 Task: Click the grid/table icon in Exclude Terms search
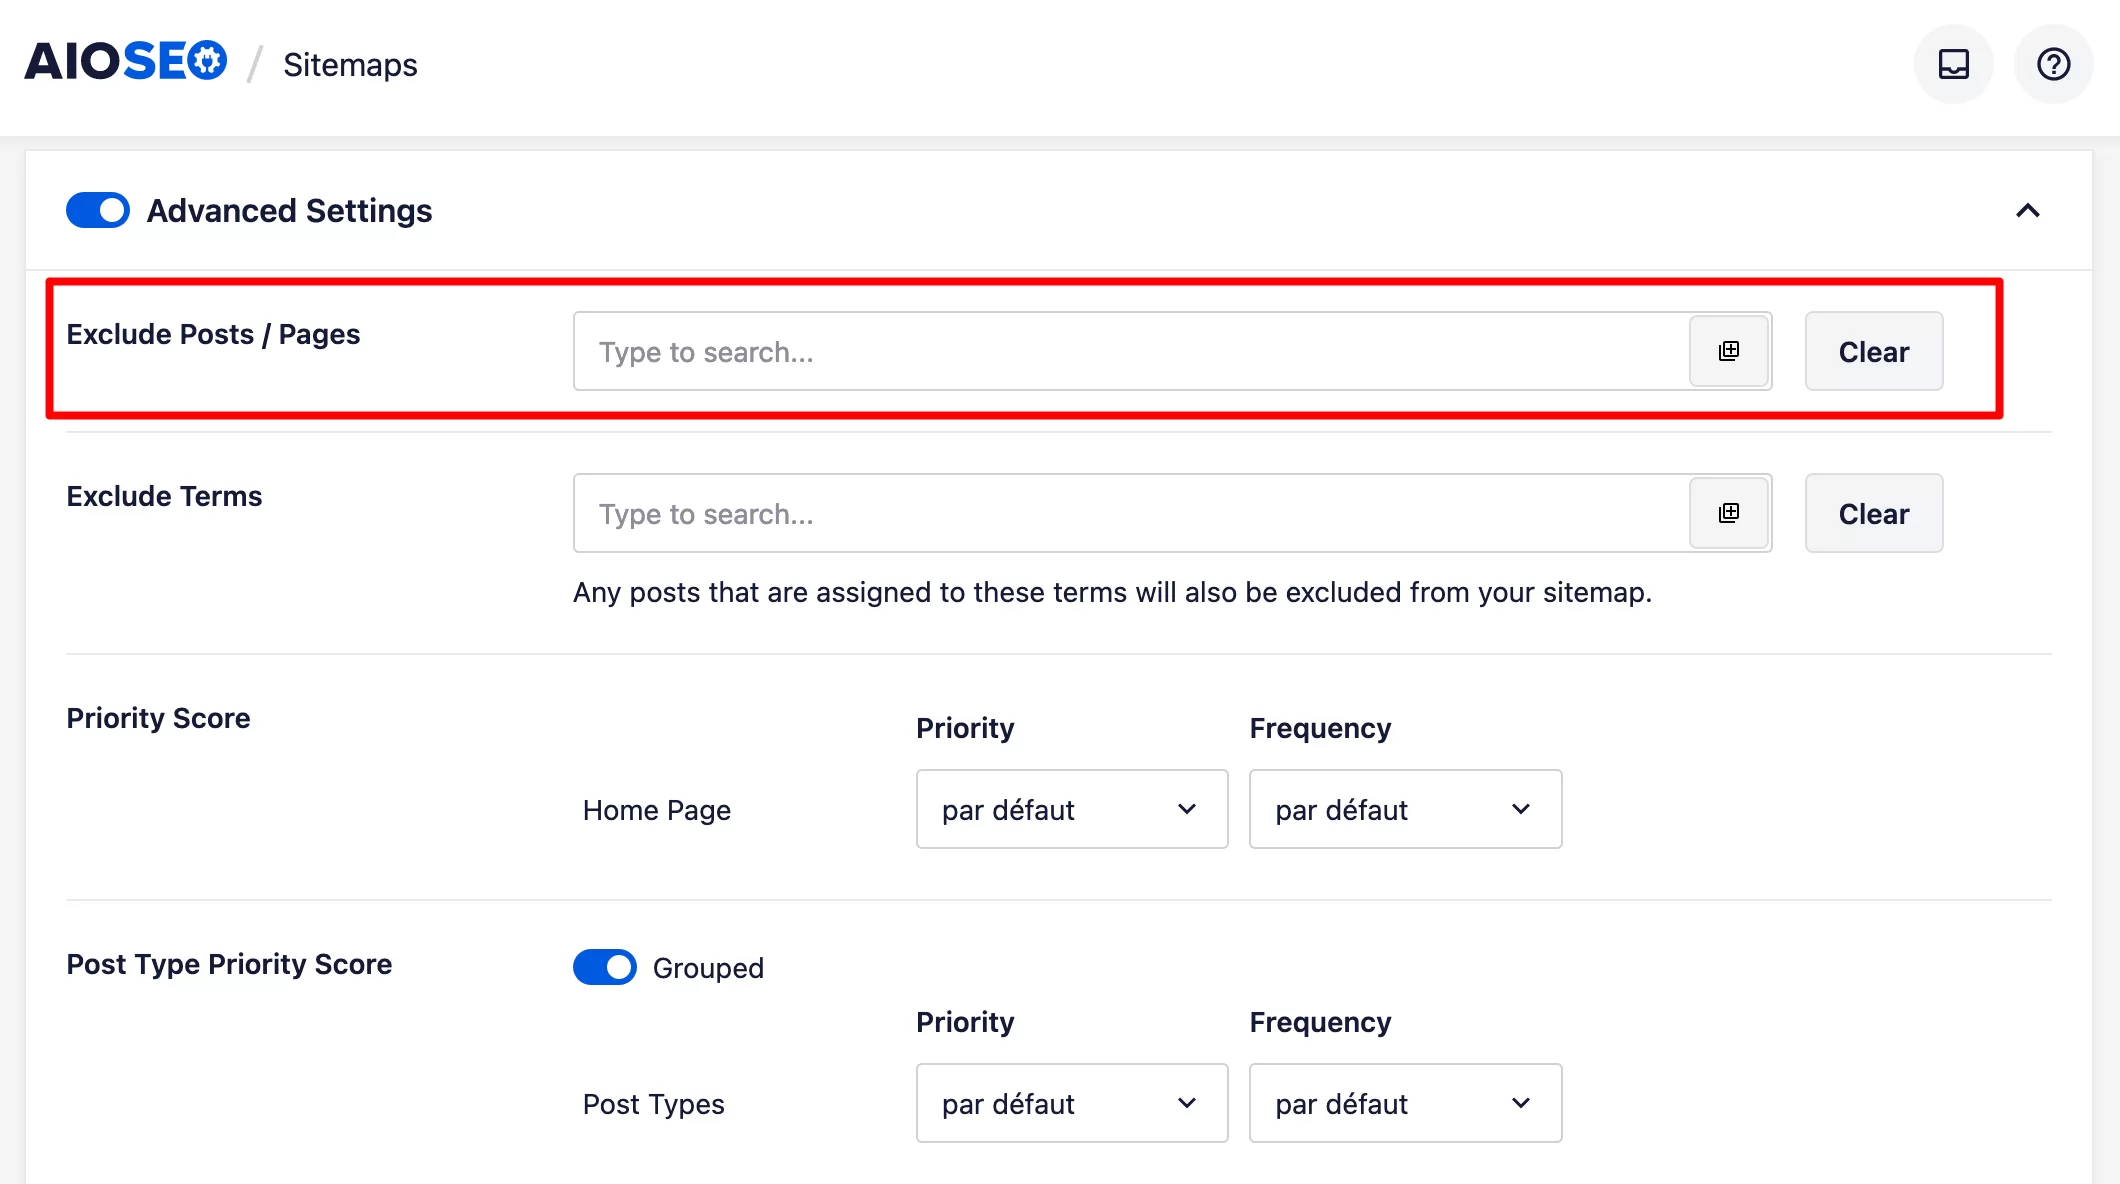[1730, 511]
